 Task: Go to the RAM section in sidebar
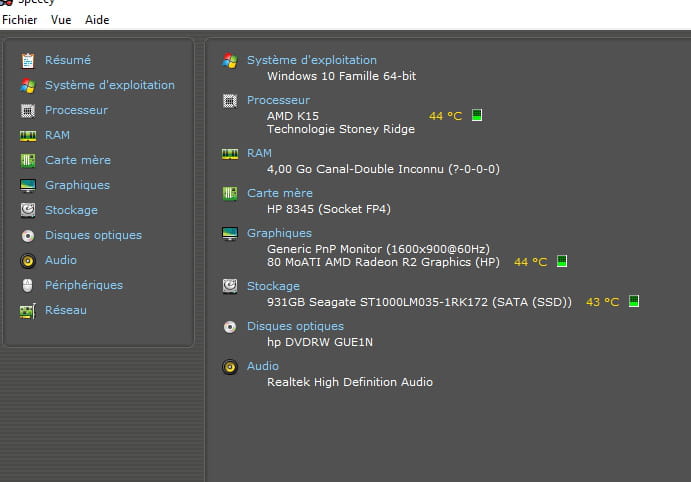57,135
